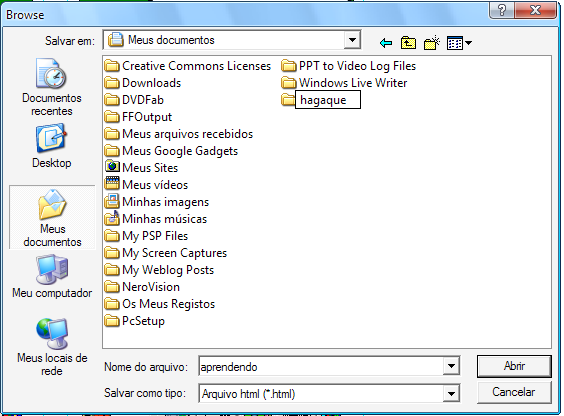Click the hagaque folder rename box
The image size is (564, 416).
[328, 100]
